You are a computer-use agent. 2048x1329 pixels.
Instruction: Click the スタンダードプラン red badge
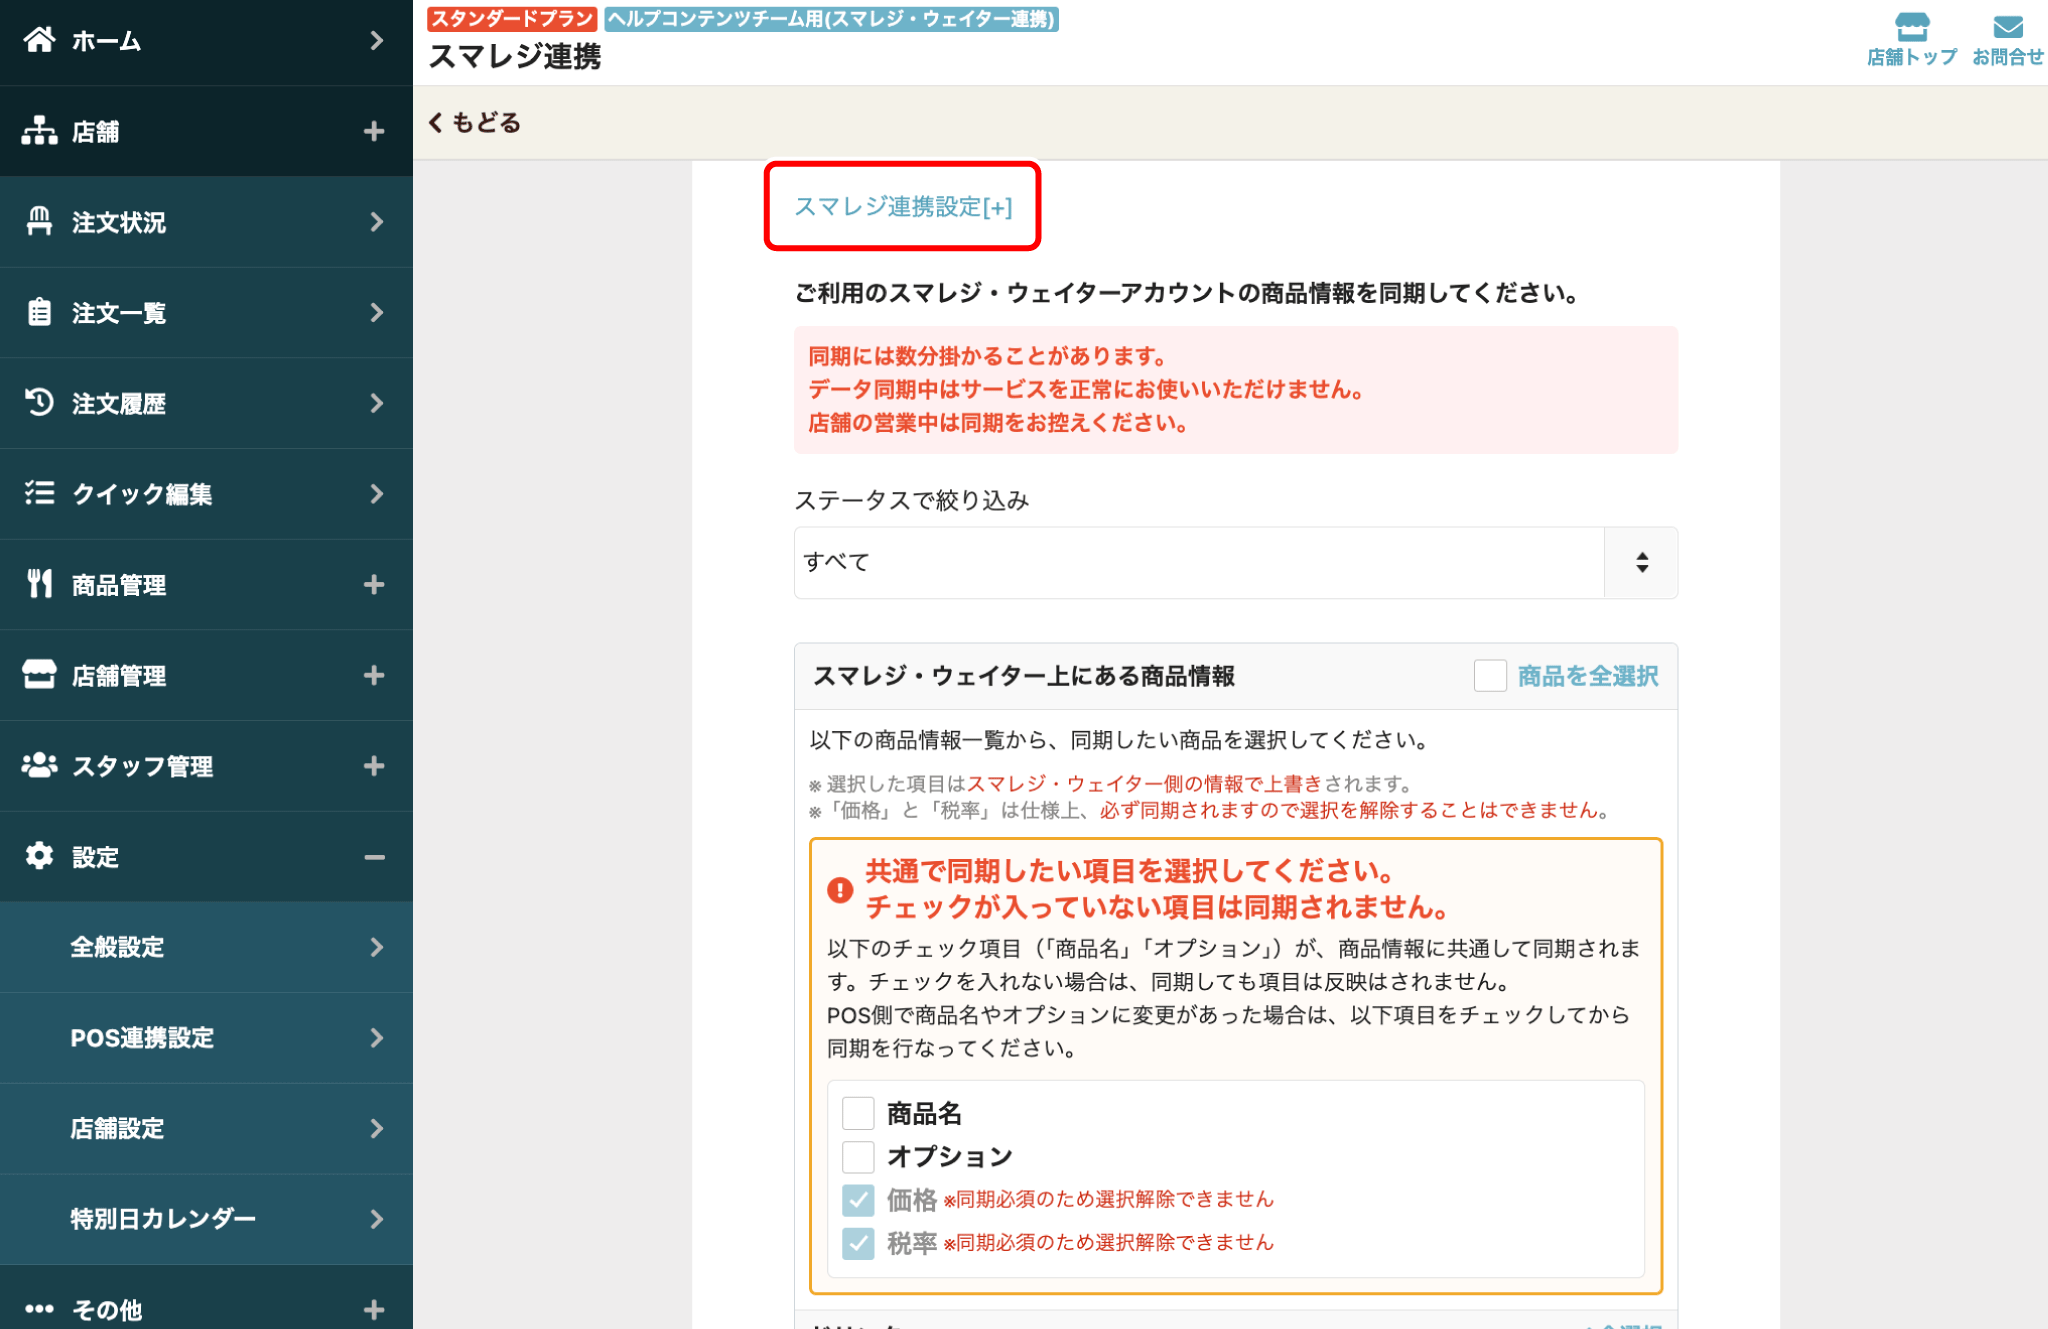(512, 18)
